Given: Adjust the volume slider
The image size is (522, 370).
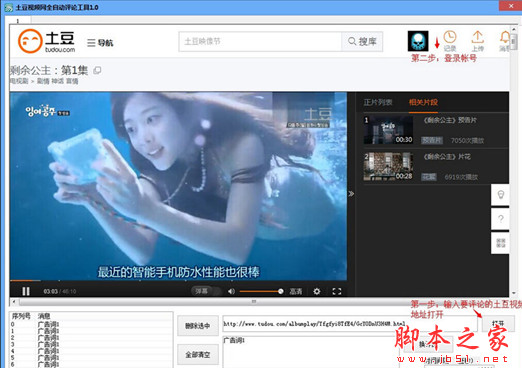Looking at the screenshot, I should (x=261, y=291).
